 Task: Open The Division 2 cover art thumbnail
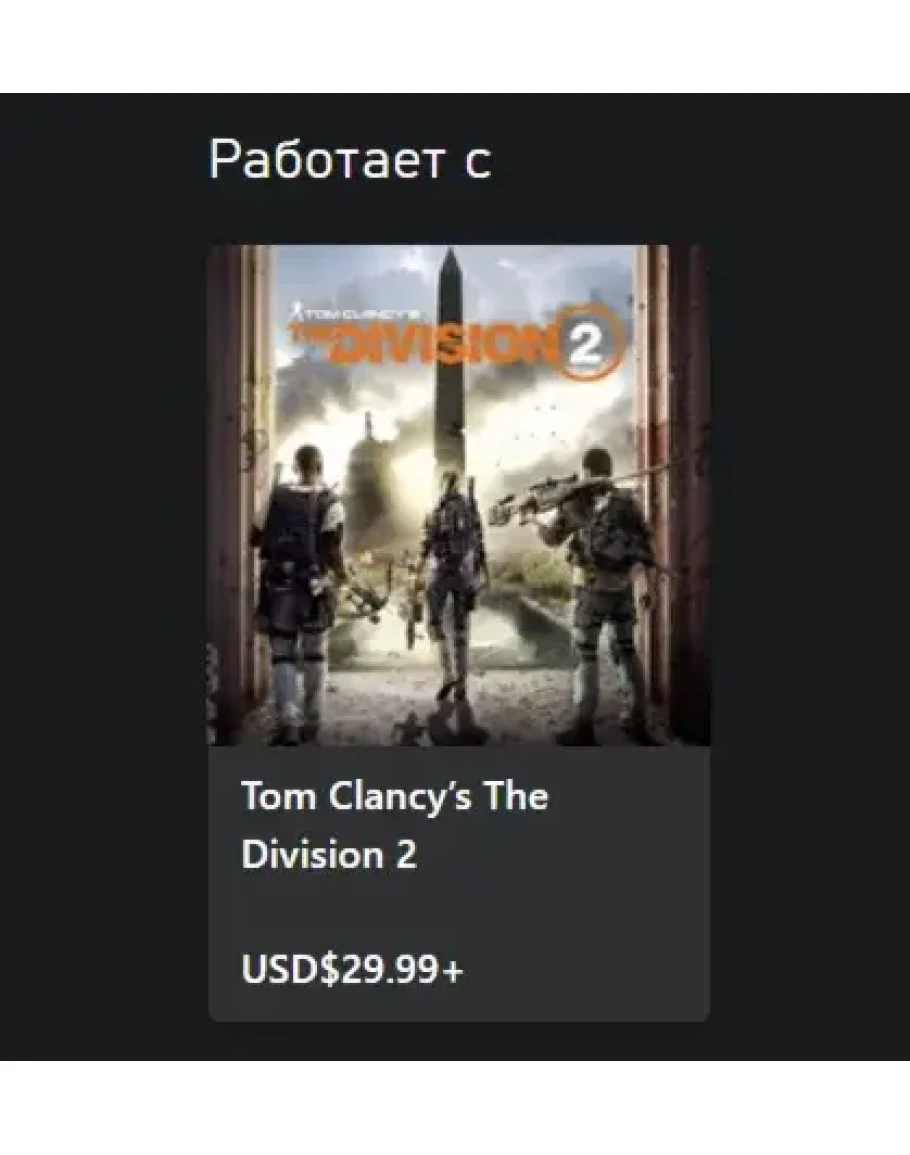pyautogui.click(x=459, y=495)
